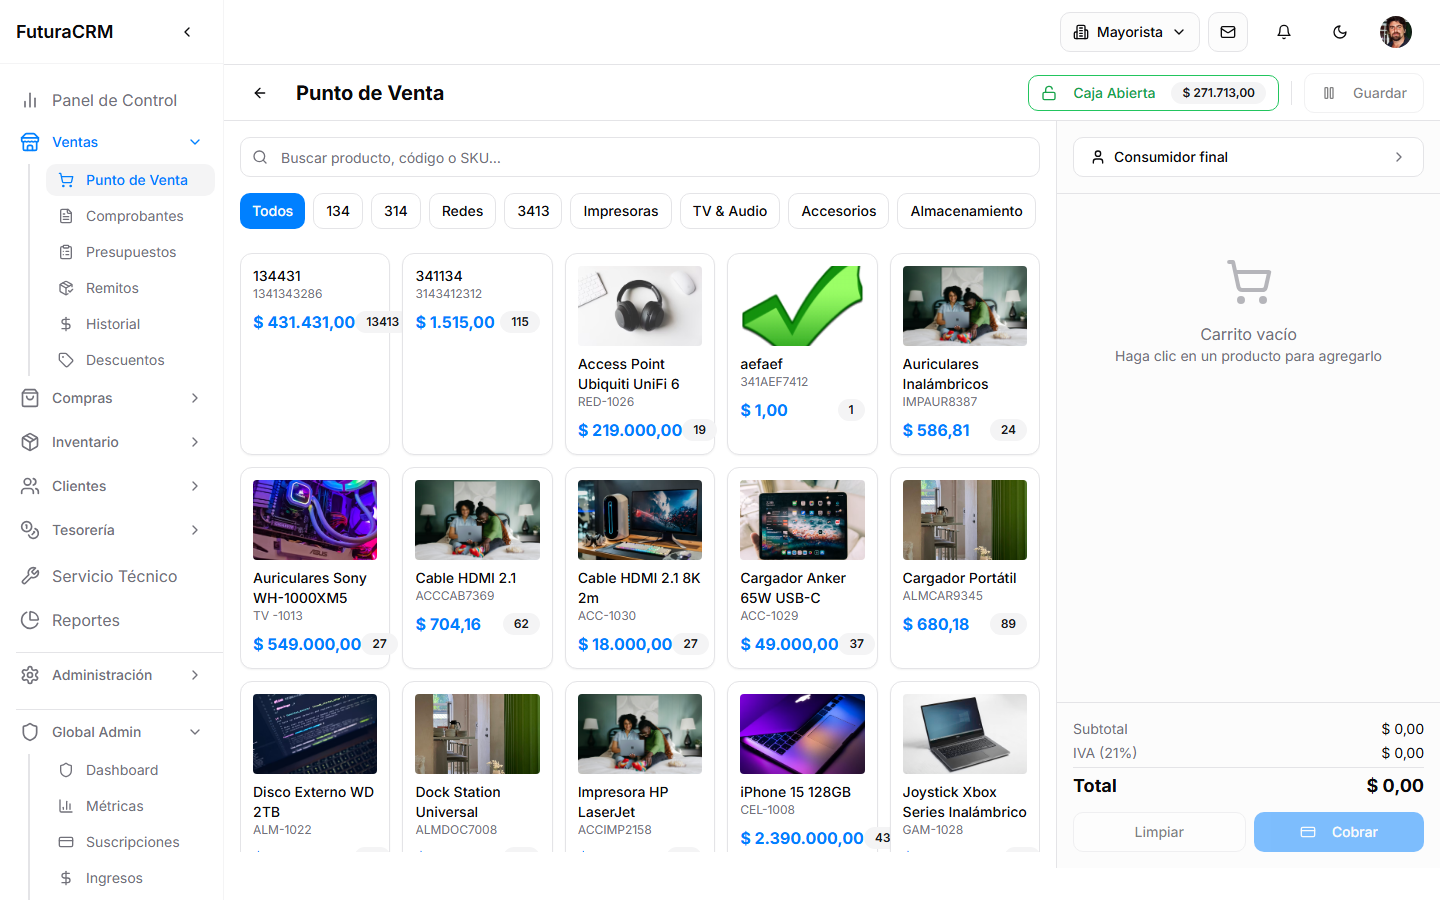The image size is (1440, 900).
Task: Open Ingresos in Global Admin
Action: click(114, 878)
